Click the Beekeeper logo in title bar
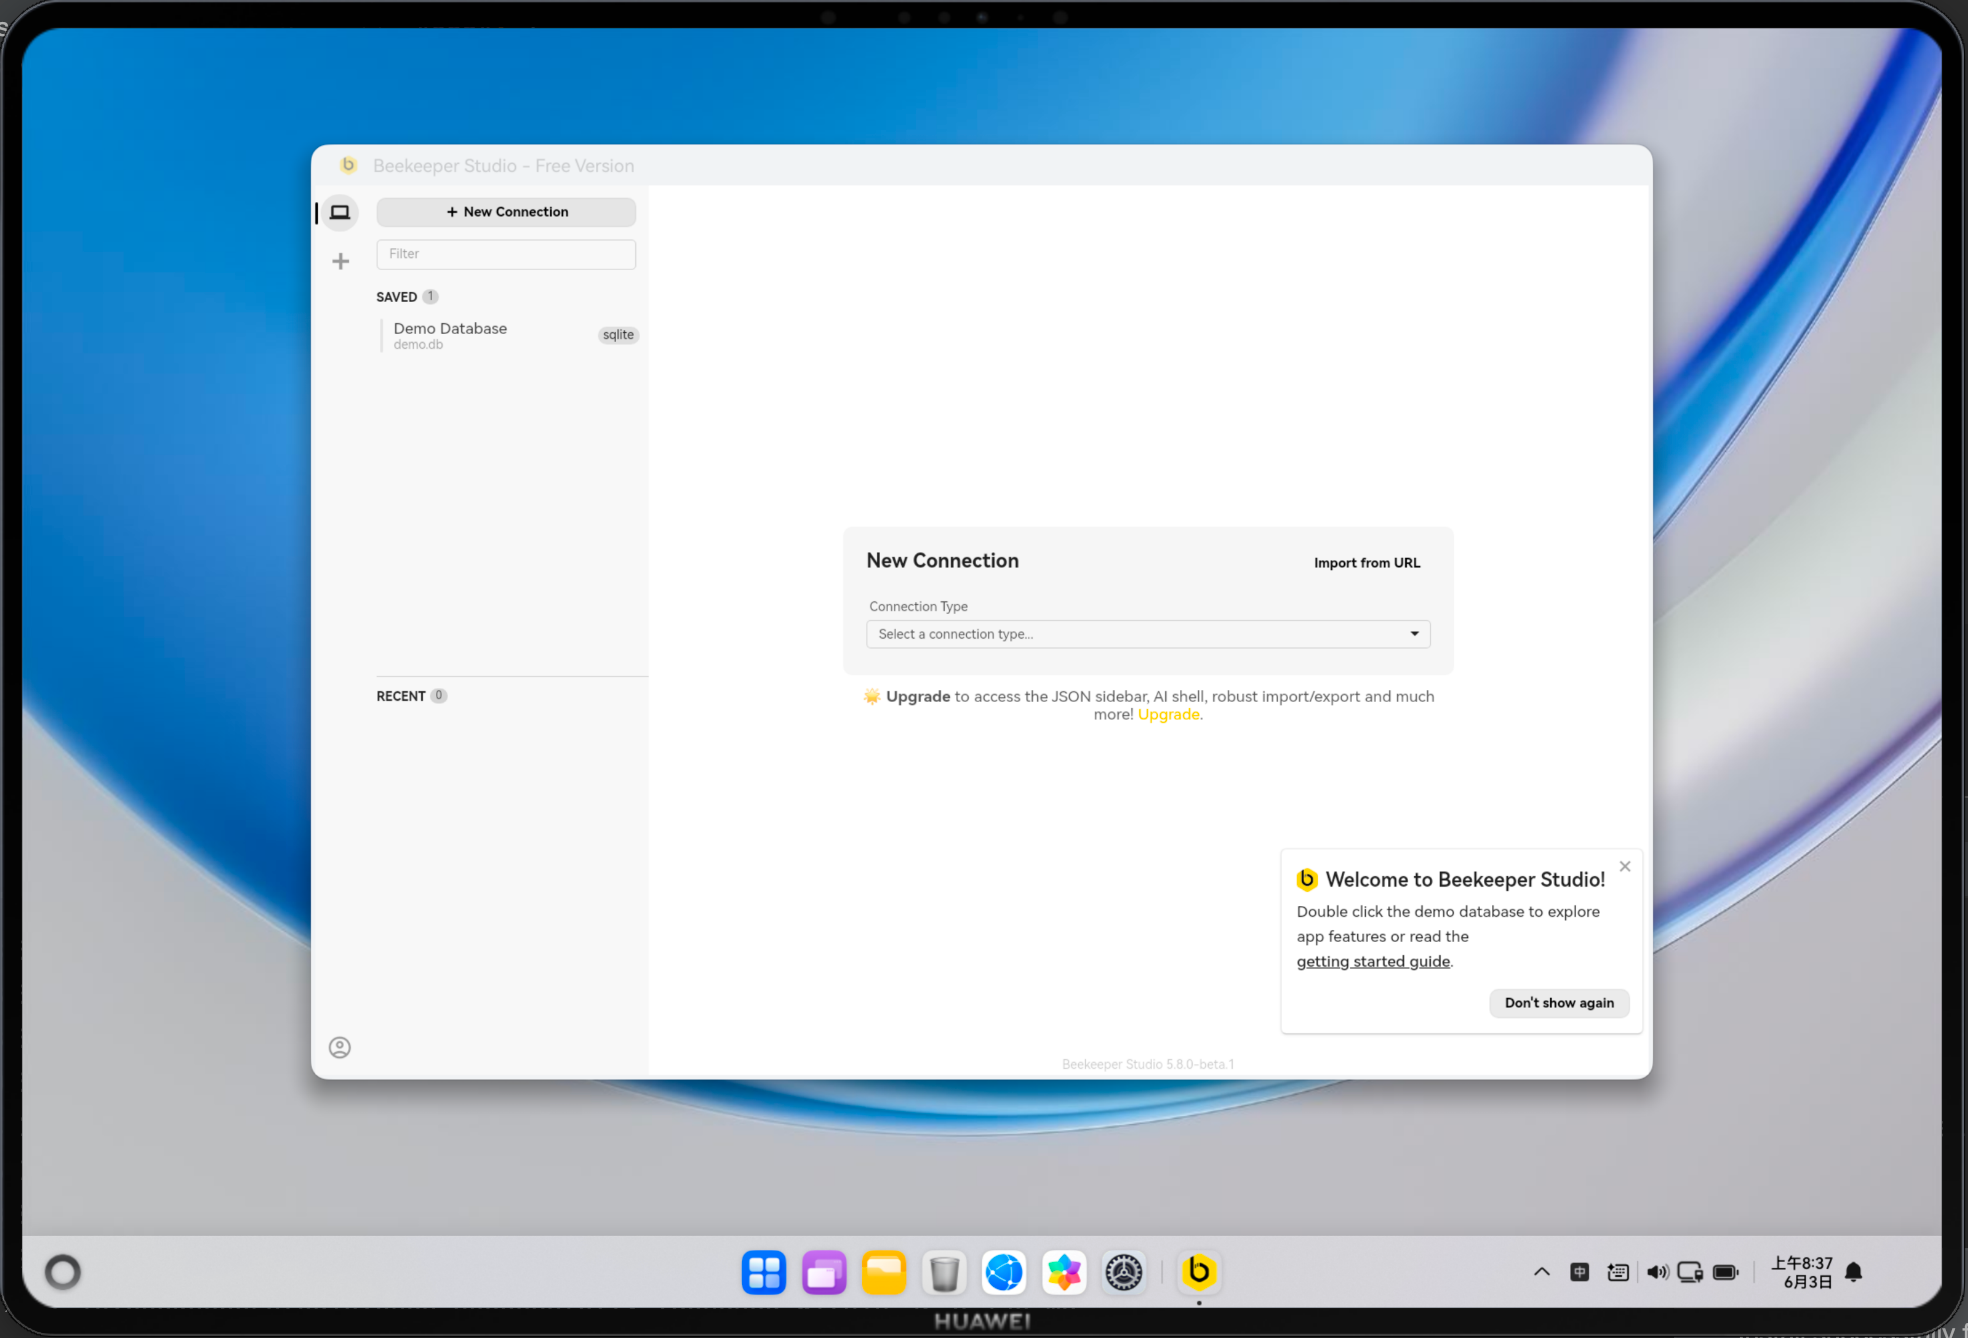1968x1338 pixels. (x=348, y=165)
